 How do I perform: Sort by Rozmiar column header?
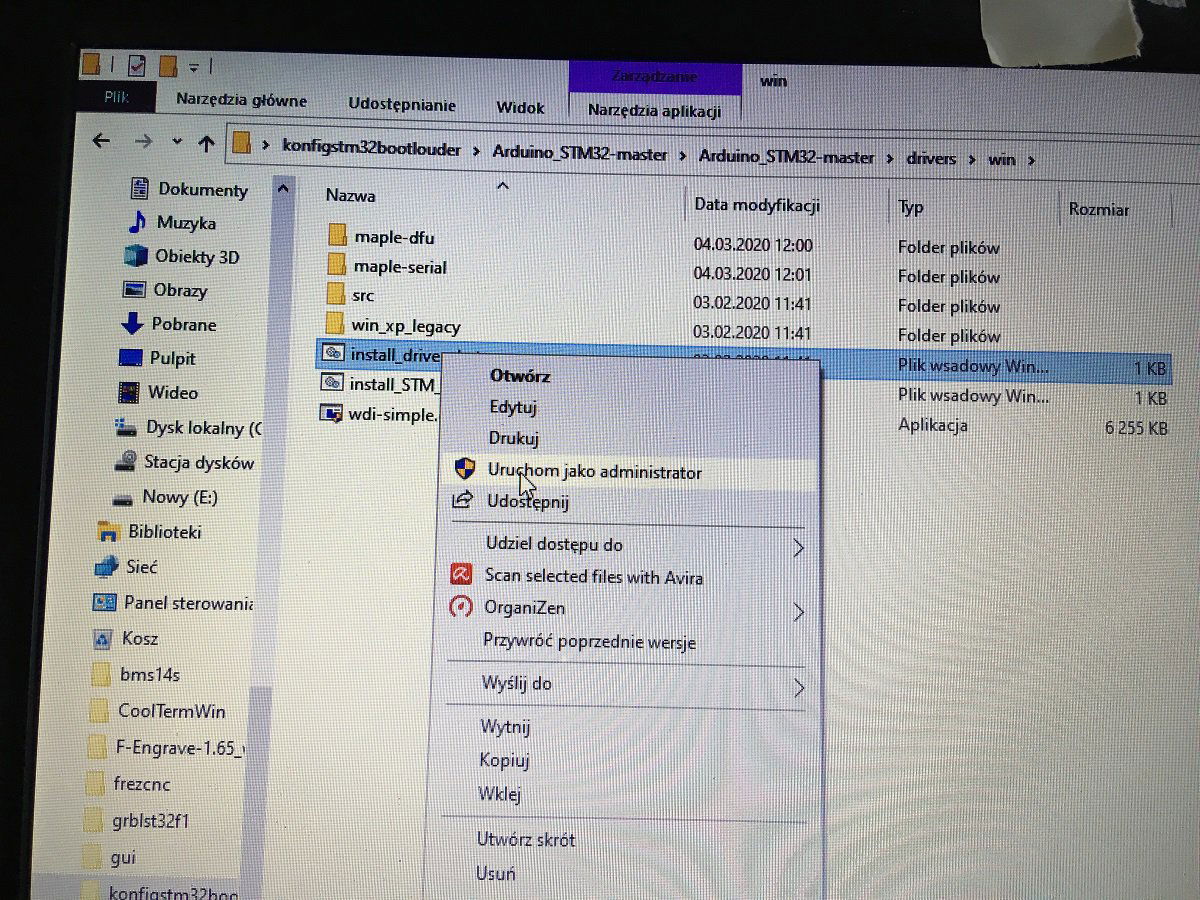point(1098,209)
